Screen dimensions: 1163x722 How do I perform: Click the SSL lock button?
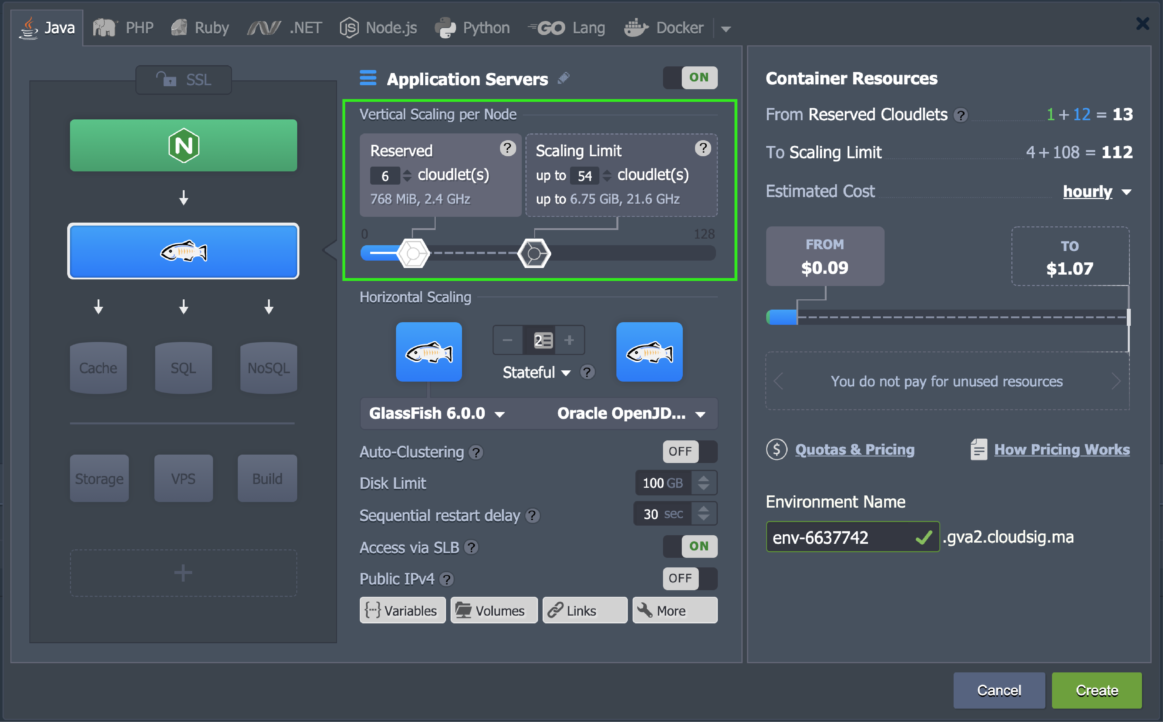[x=183, y=80]
